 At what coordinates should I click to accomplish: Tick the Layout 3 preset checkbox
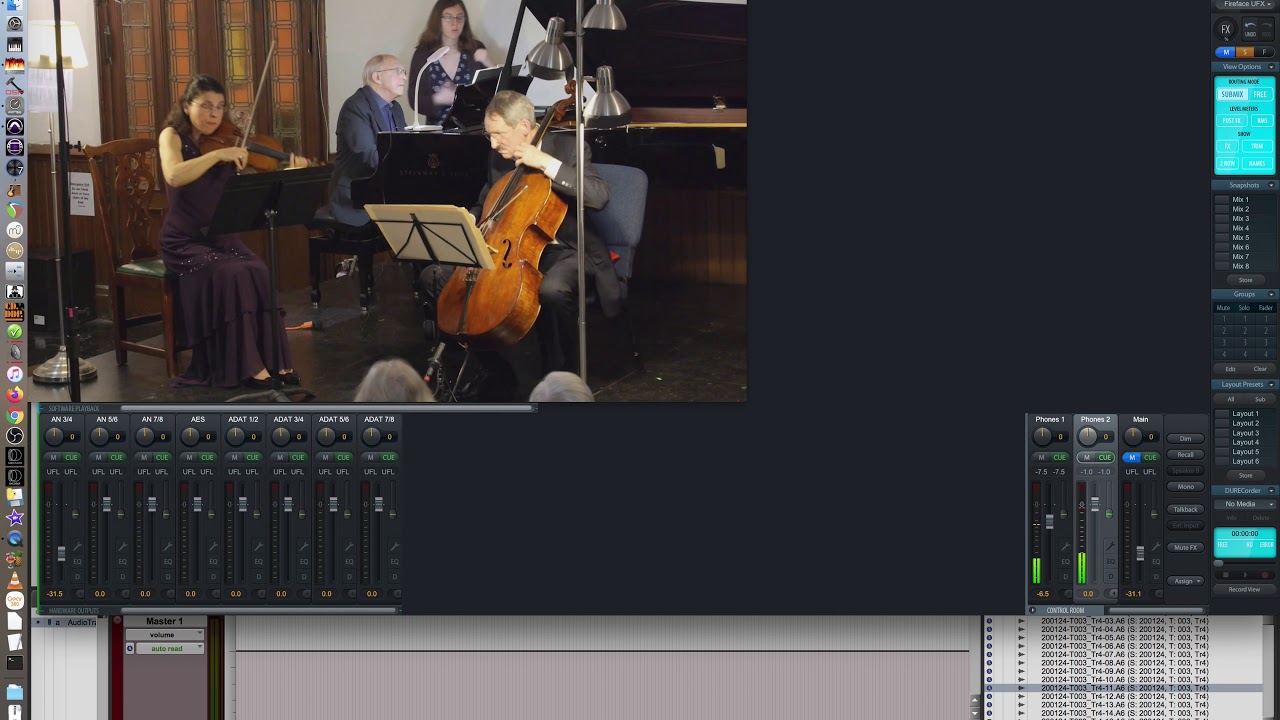pos(1222,433)
